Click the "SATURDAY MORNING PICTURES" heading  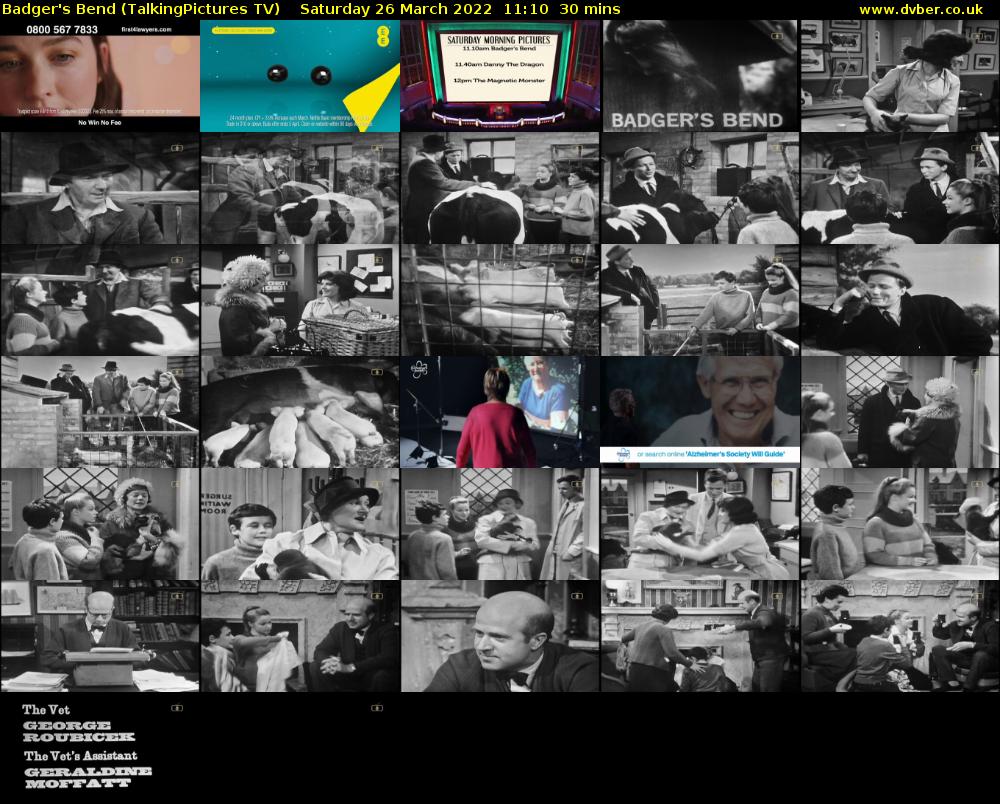coord(499,40)
